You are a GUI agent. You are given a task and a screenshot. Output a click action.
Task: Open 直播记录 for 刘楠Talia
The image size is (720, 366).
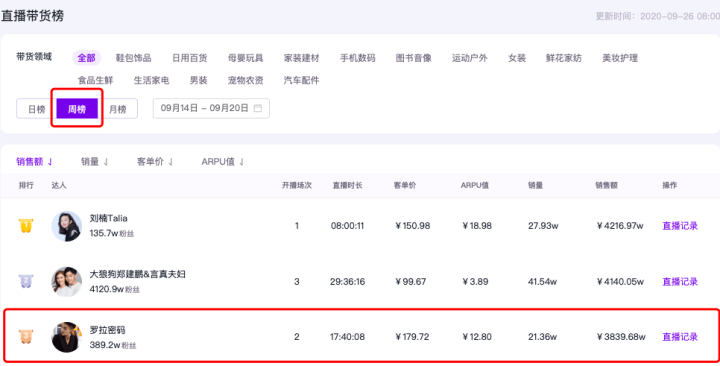680,225
